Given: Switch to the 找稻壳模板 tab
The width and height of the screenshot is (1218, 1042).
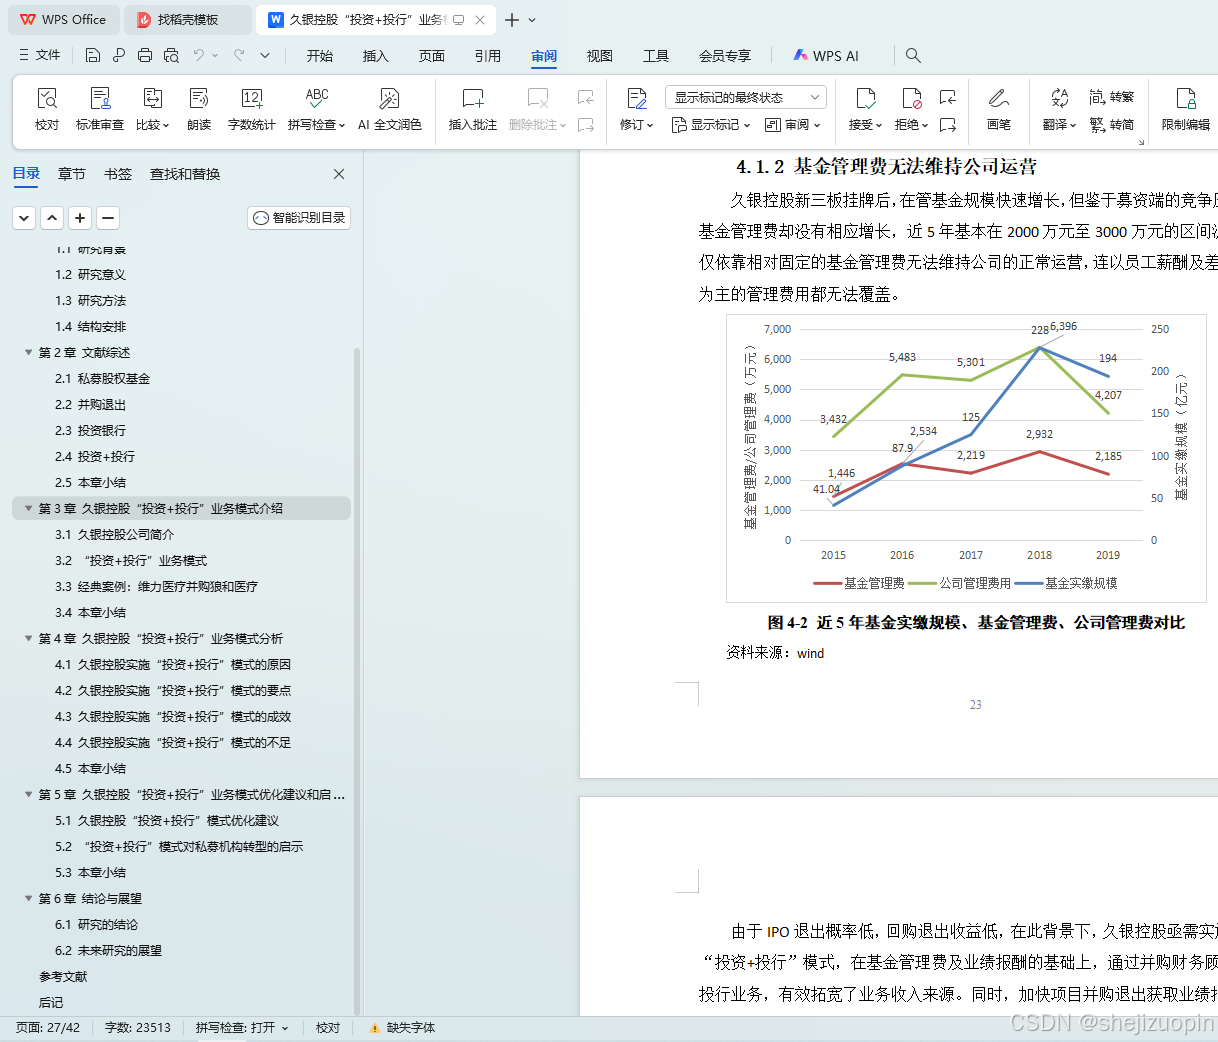Looking at the screenshot, I should (x=188, y=20).
